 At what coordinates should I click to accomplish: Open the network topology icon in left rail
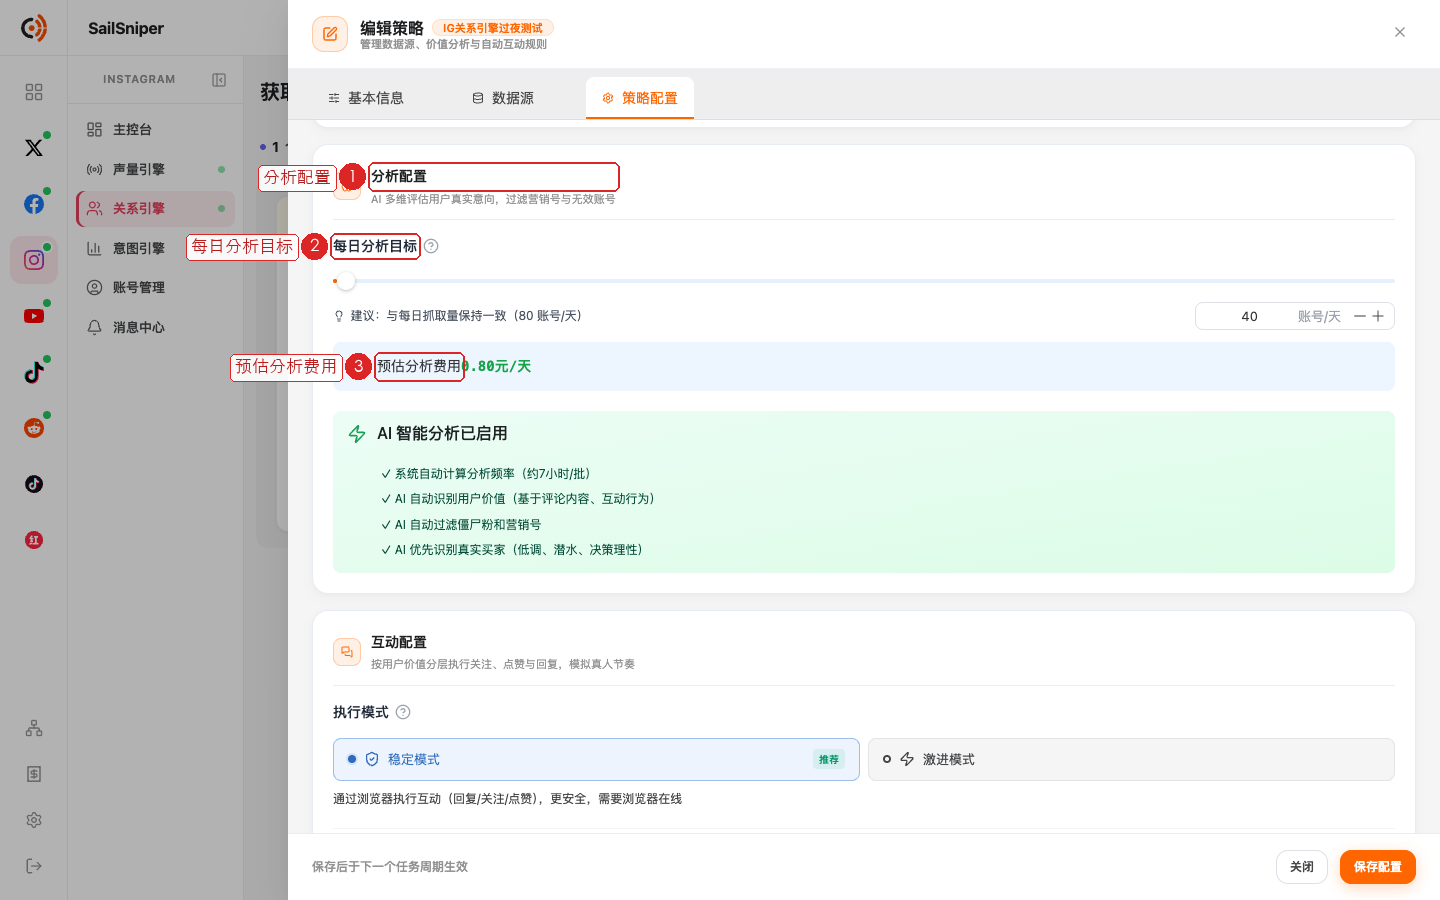point(34,728)
